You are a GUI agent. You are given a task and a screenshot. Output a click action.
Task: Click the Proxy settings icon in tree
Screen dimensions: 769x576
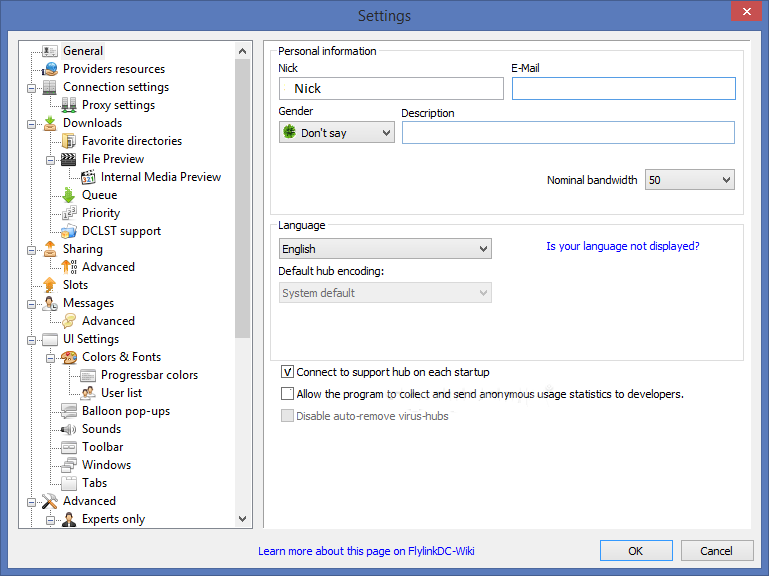coord(69,105)
